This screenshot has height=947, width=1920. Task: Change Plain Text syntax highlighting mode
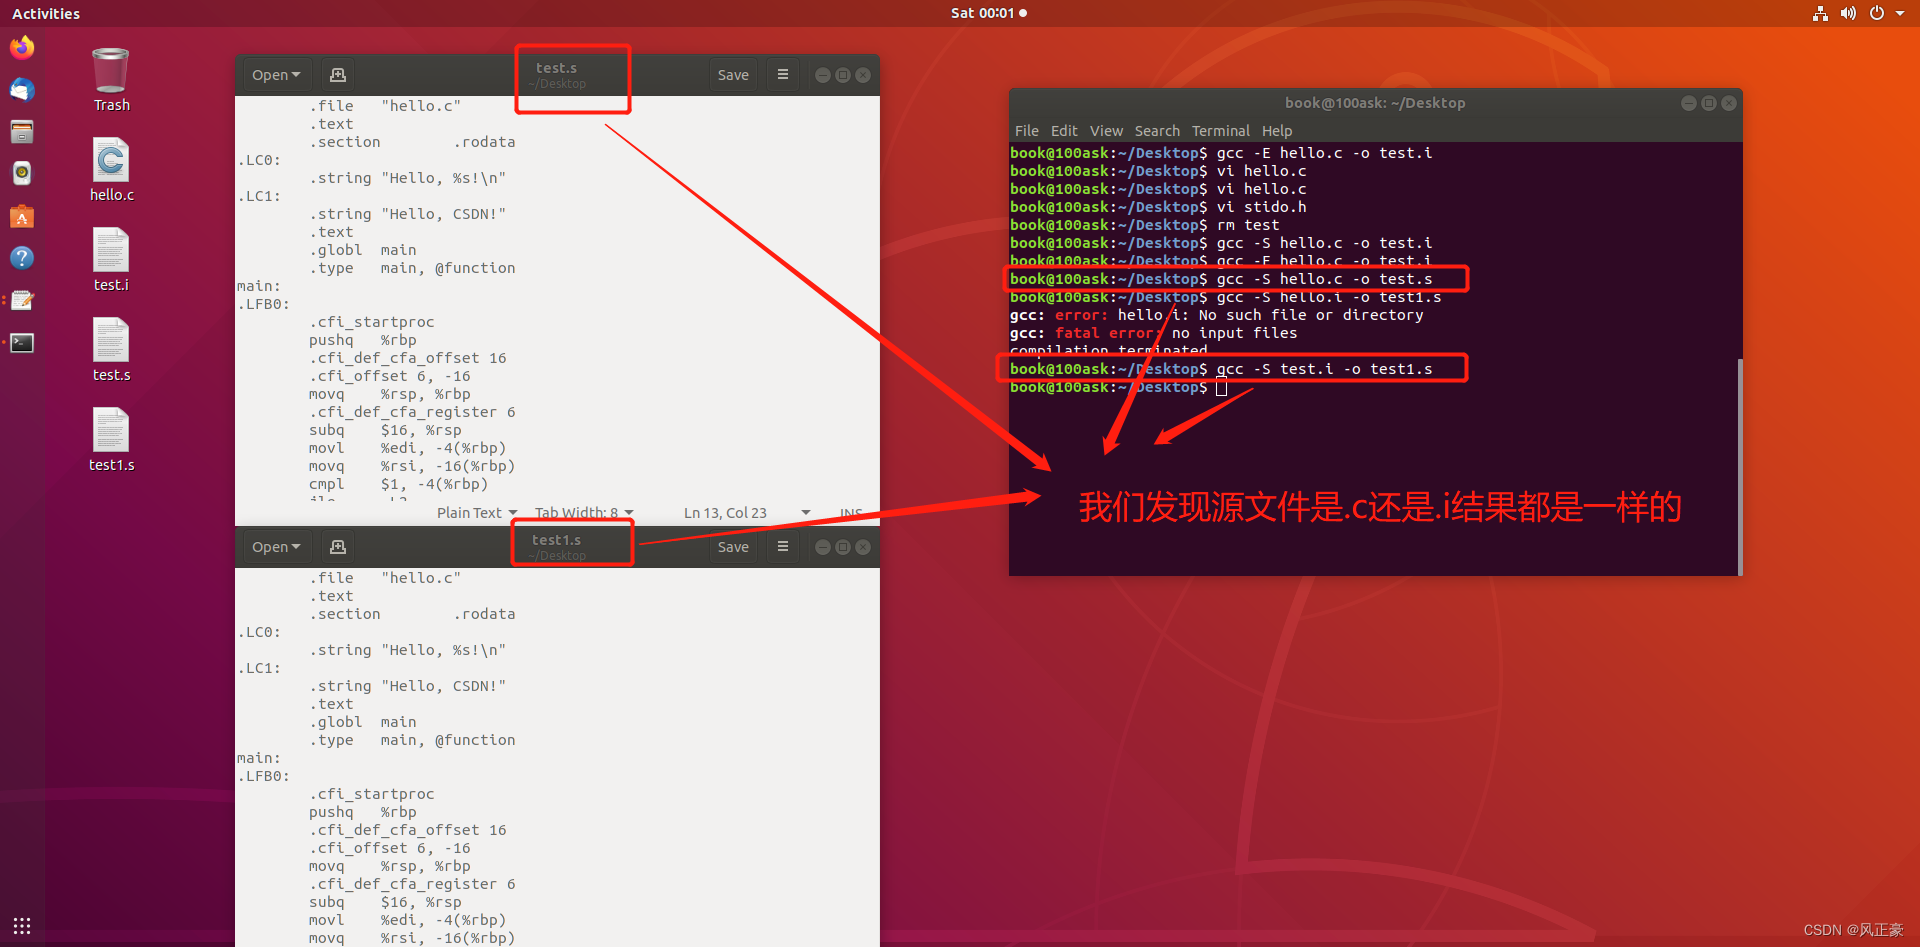coord(477,513)
